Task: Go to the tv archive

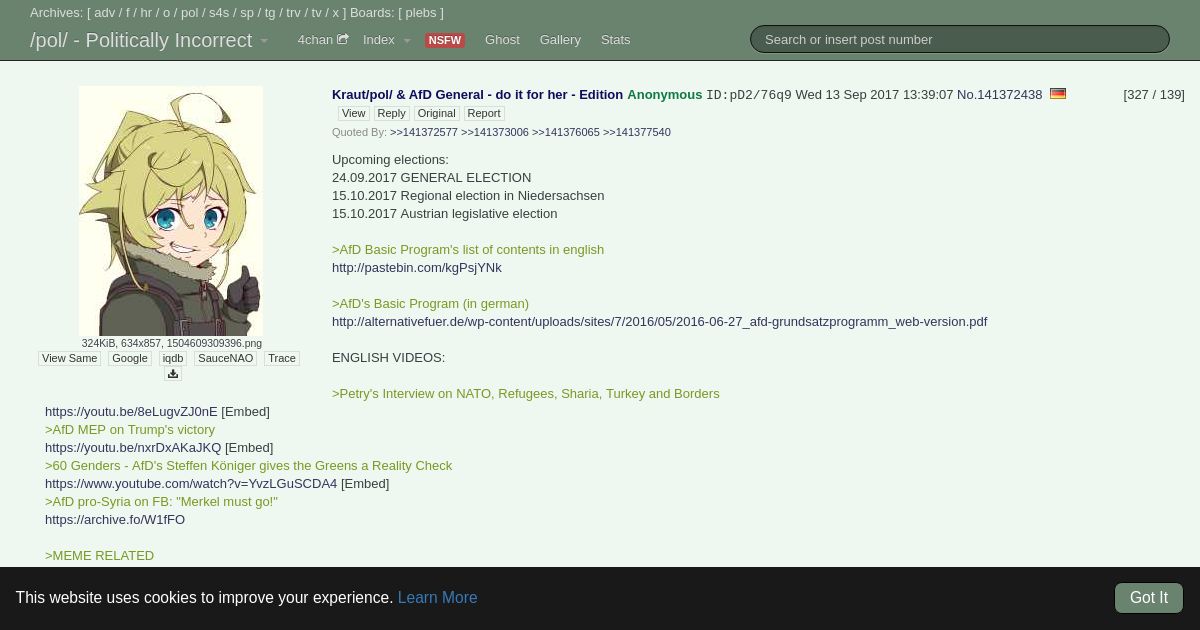Action: tap(316, 13)
